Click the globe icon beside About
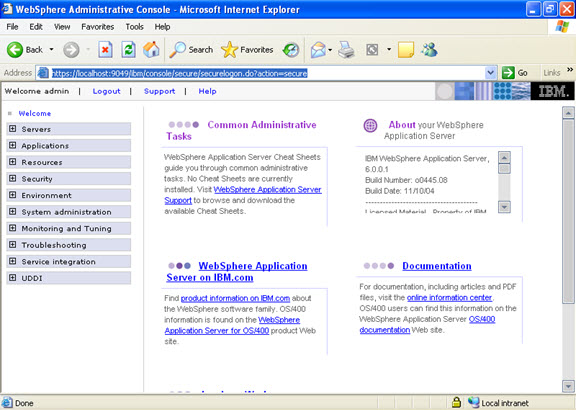Image resolution: width=576 pixels, height=410 pixels. (x=370, y=126)
